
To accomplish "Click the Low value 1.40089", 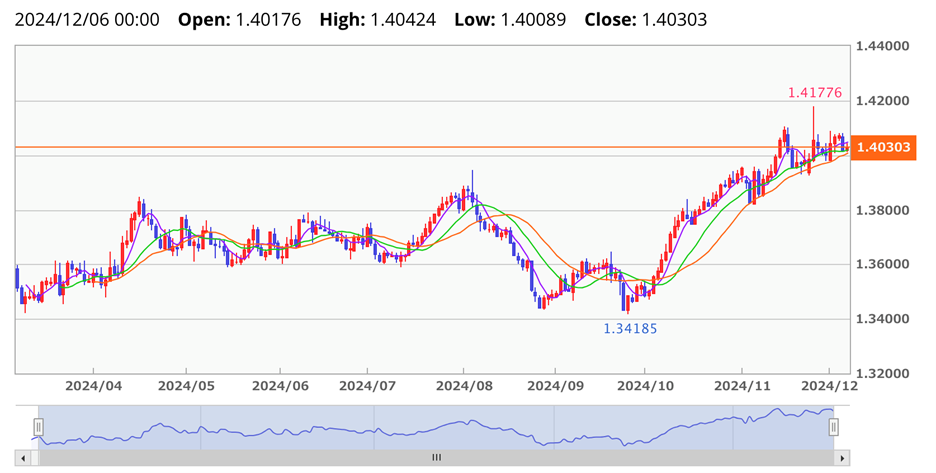I will [533, 20].
